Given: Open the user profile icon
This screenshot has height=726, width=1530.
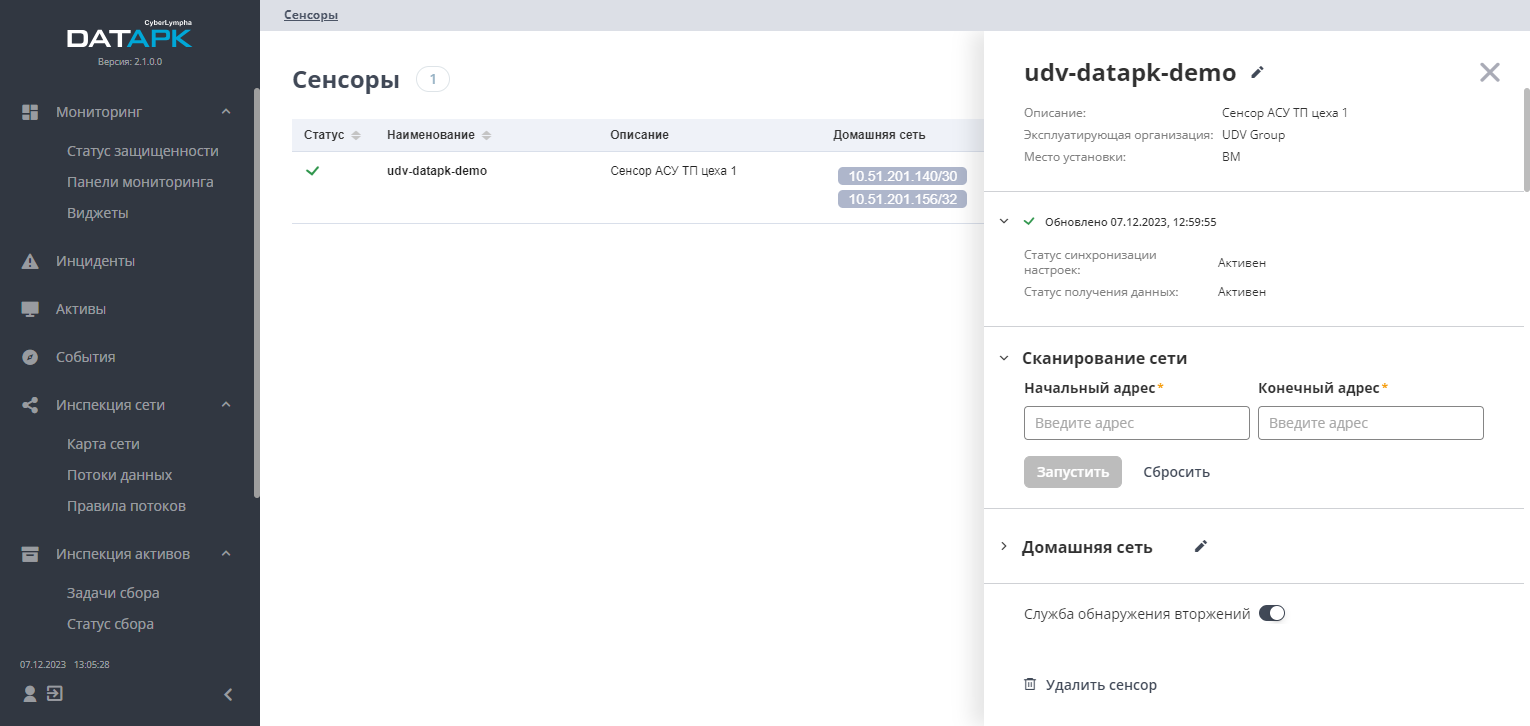Looking at the screenshot, I should (30, 693).
